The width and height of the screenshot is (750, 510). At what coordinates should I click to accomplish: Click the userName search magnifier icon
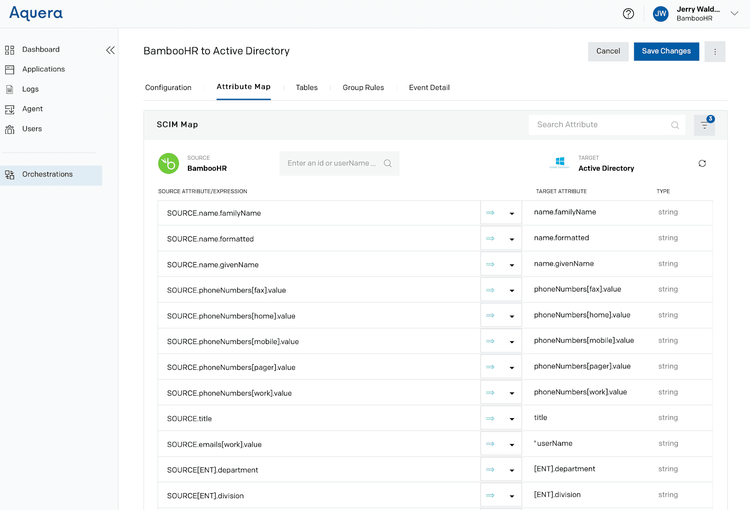pyautogui.click(x=387, y=164)
